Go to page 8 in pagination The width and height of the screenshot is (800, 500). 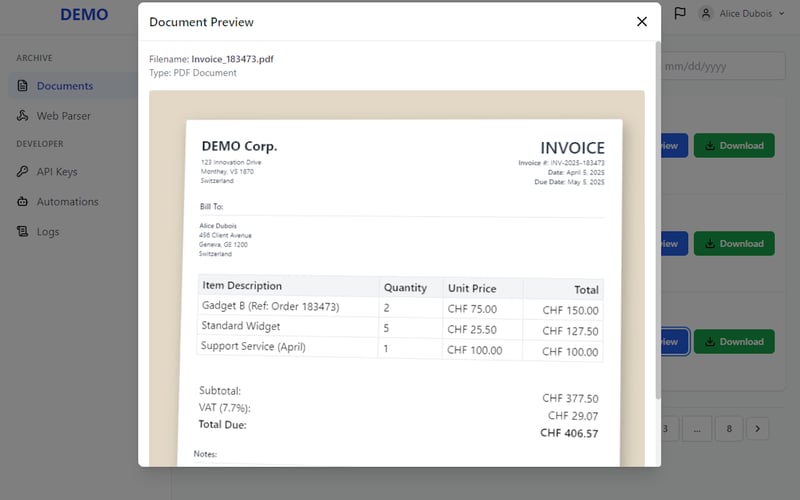click(x=729, y=429)
